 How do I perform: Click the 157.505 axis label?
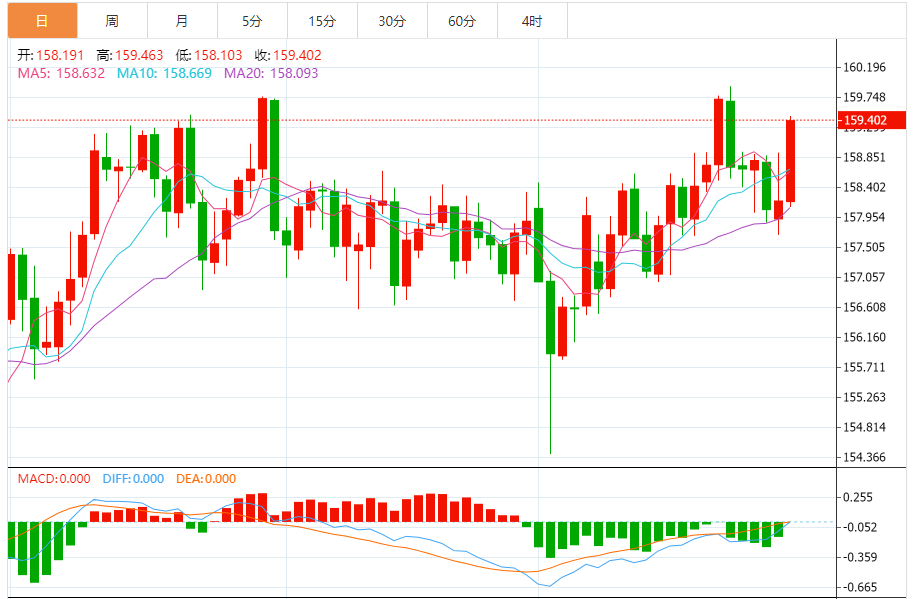pyautogui.click(x=864, y=247)
